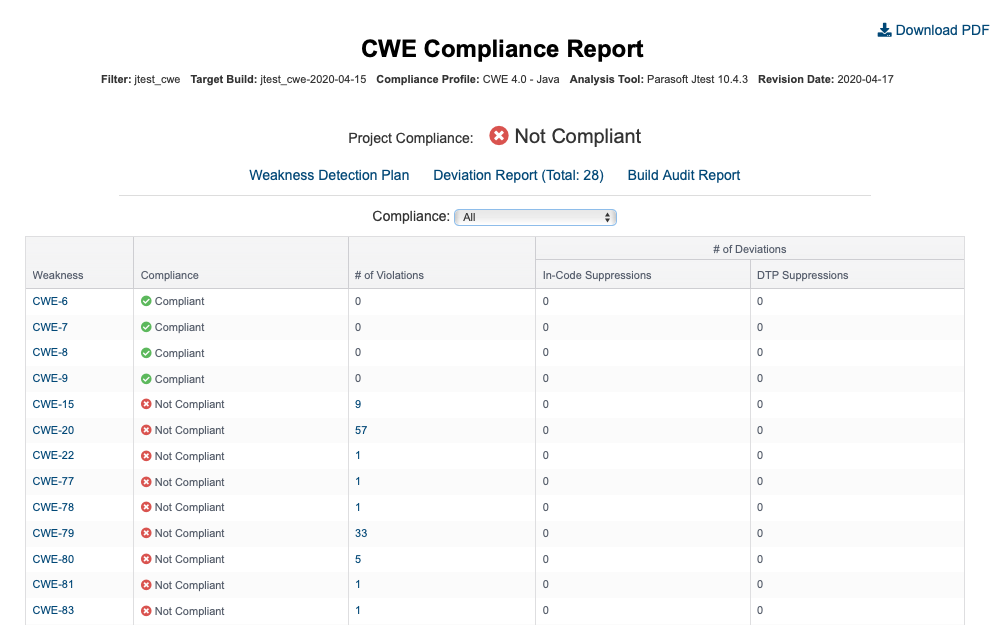Click the red X icon for CWE-15
995x625 pixels.
pyautogui.click(x=146, y=404)
